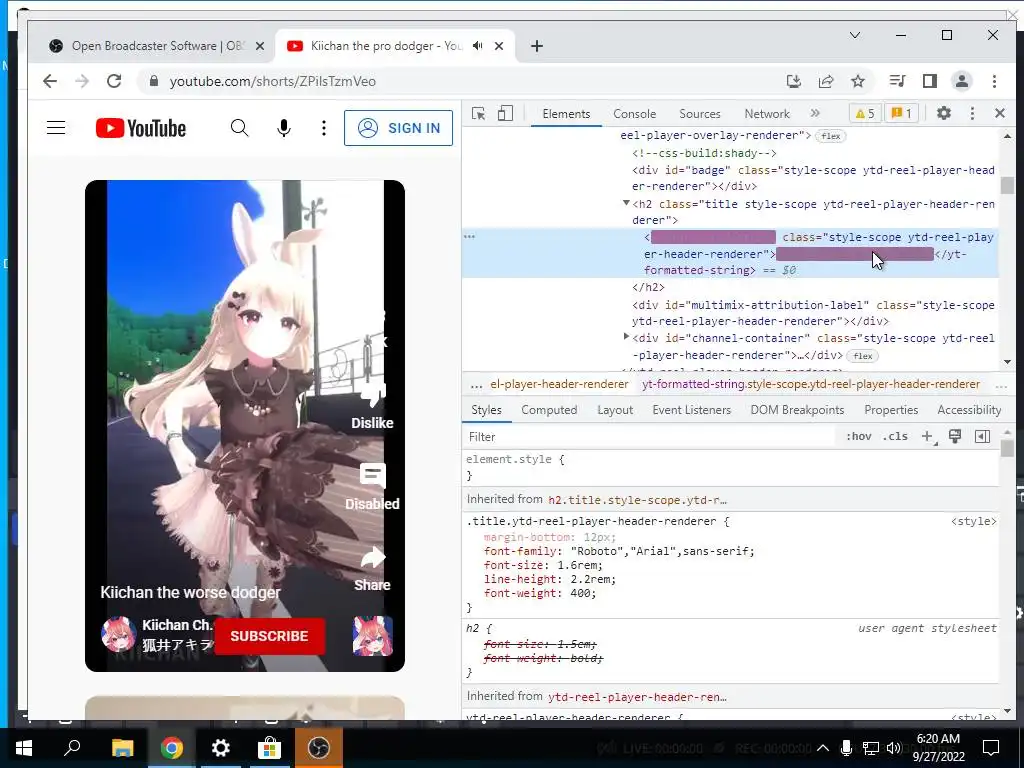Click the address bar URL
Viewport: 1024px width, 768px height.
pyautogui.click(x=273, y=82)
